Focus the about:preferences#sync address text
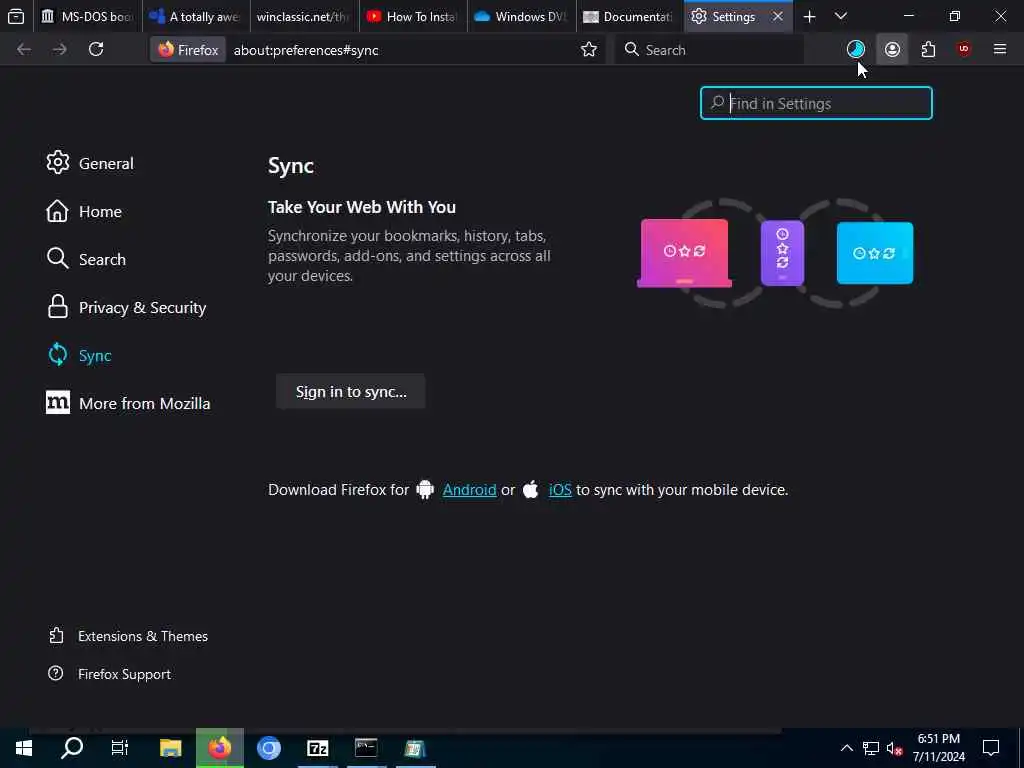 pyautogui.click(x=306, y=50)
